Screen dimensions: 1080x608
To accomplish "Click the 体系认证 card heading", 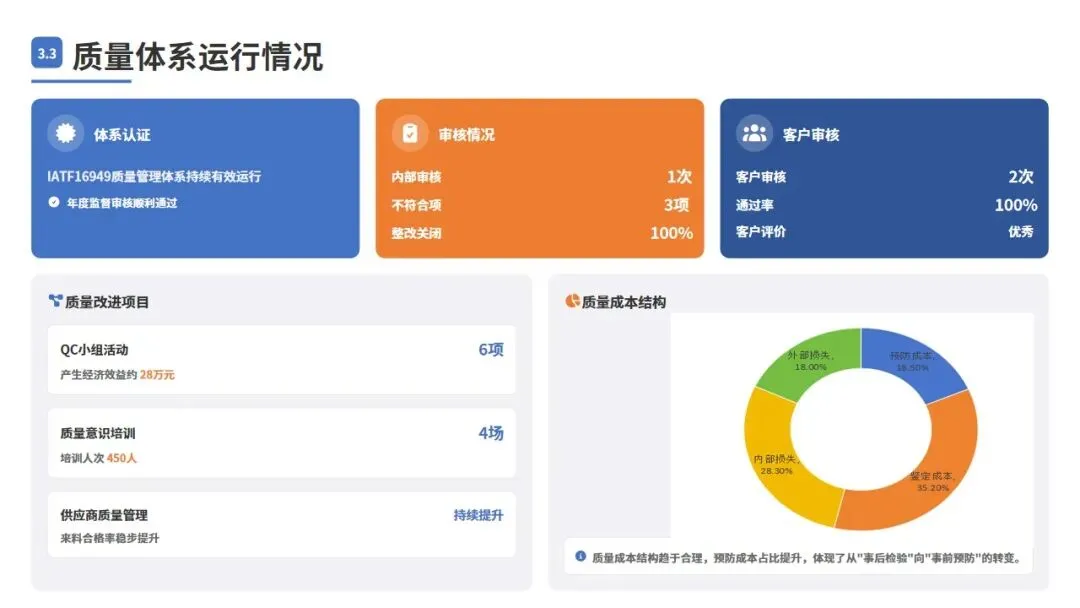I will click(122, 134).
